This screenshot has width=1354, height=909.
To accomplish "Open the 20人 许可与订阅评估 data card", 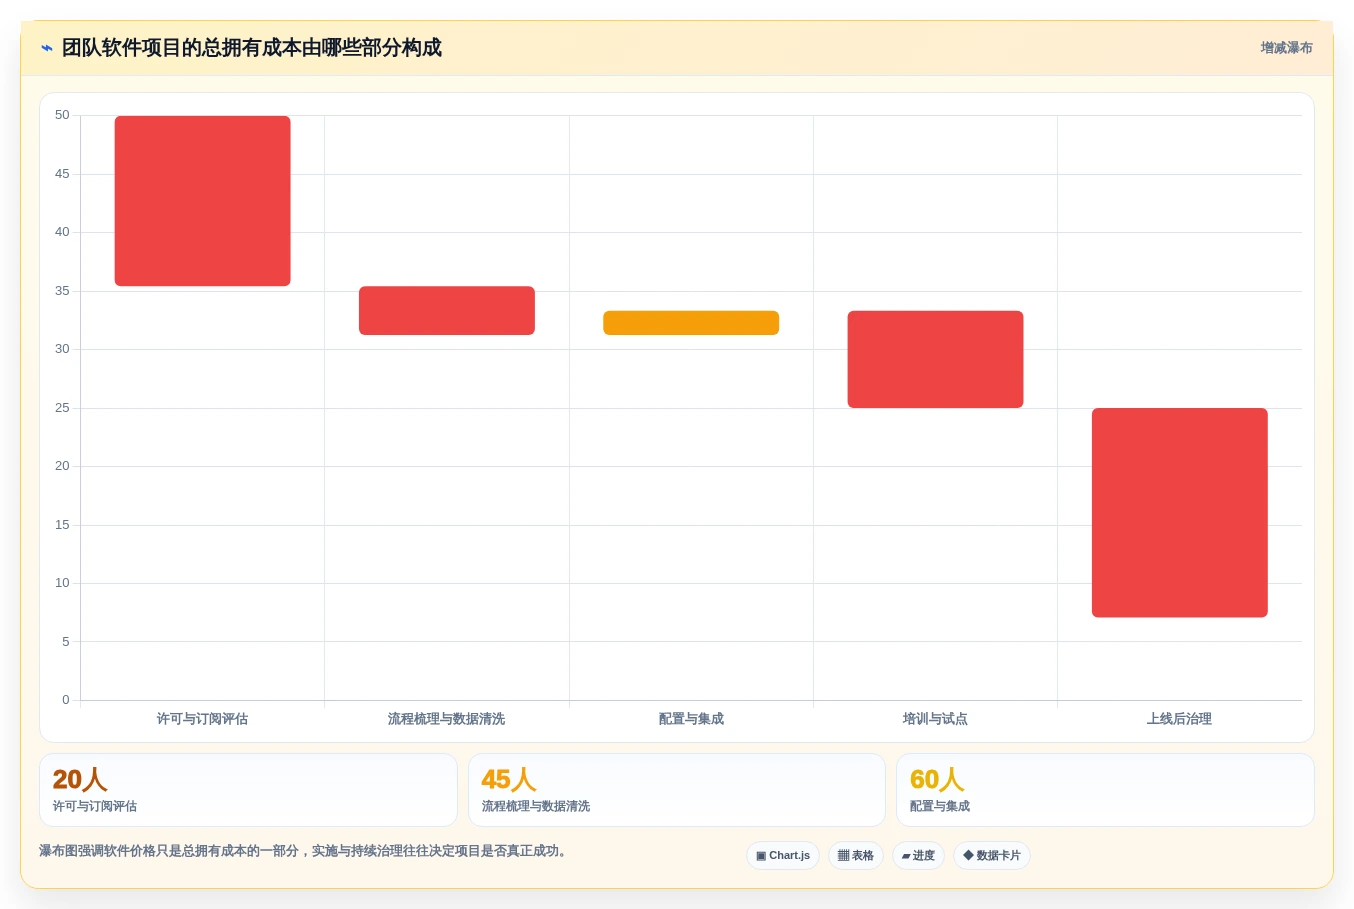I will 248,790.
